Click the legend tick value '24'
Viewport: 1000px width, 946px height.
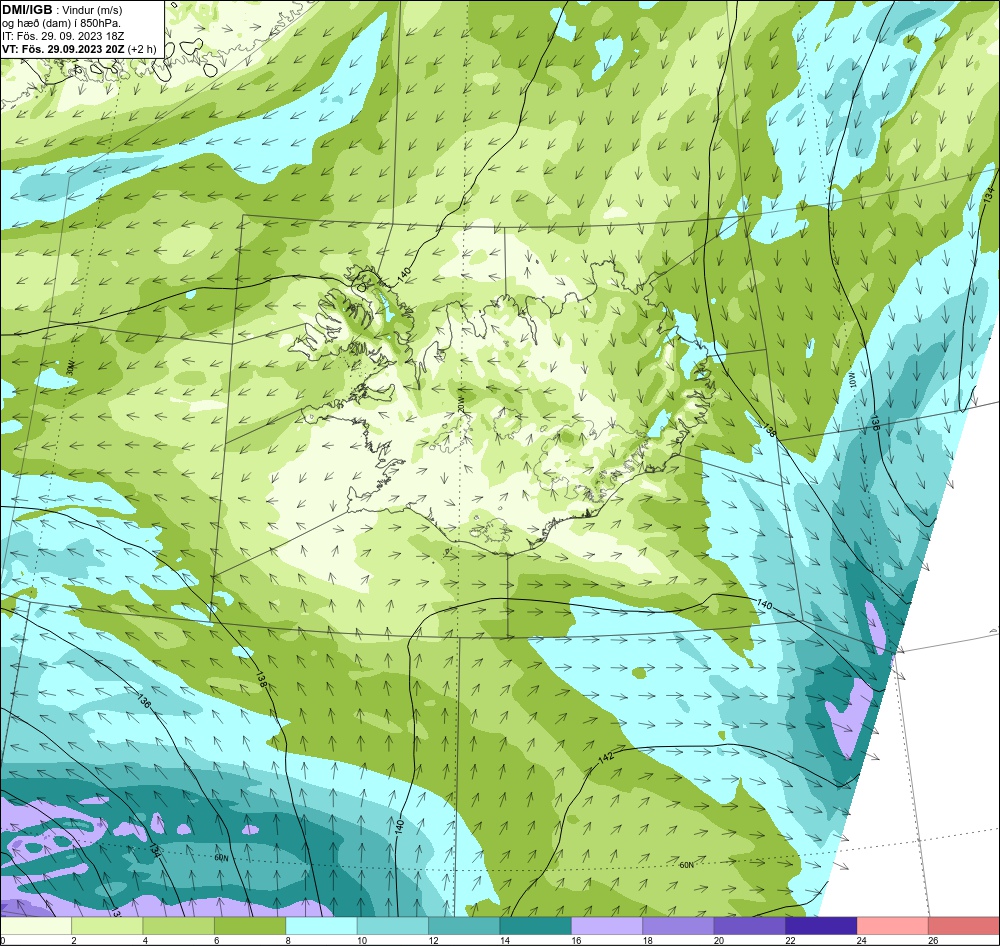tap(862, 940)
